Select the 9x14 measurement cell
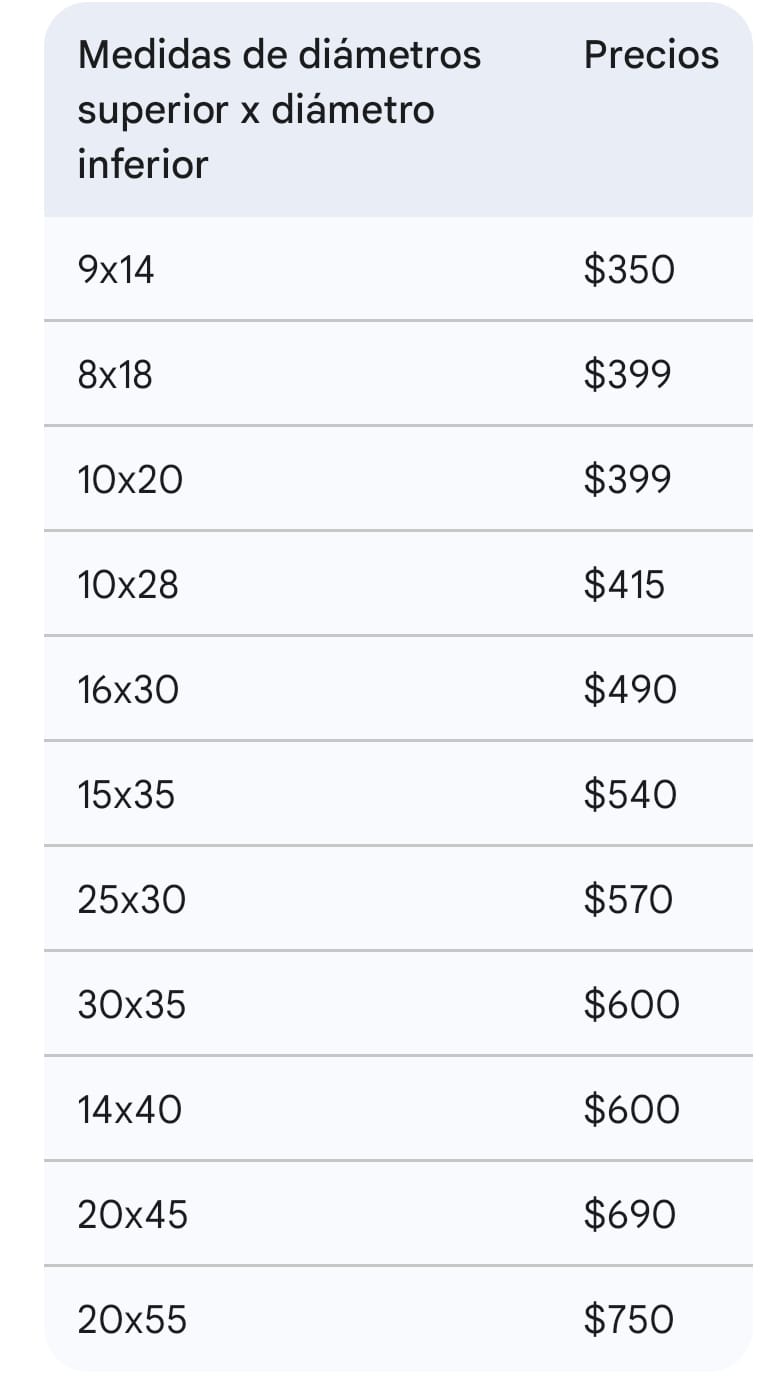The width and height of the screenshot is (780, 1383). point(116,270)
